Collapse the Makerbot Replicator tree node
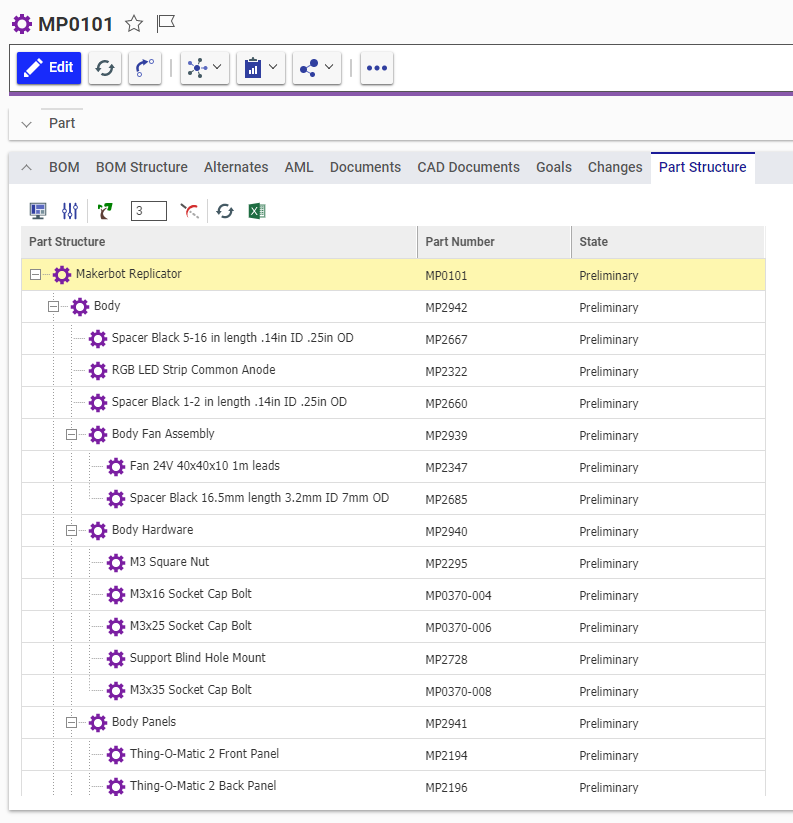793x823 pixels. click(x=35, y=275)
